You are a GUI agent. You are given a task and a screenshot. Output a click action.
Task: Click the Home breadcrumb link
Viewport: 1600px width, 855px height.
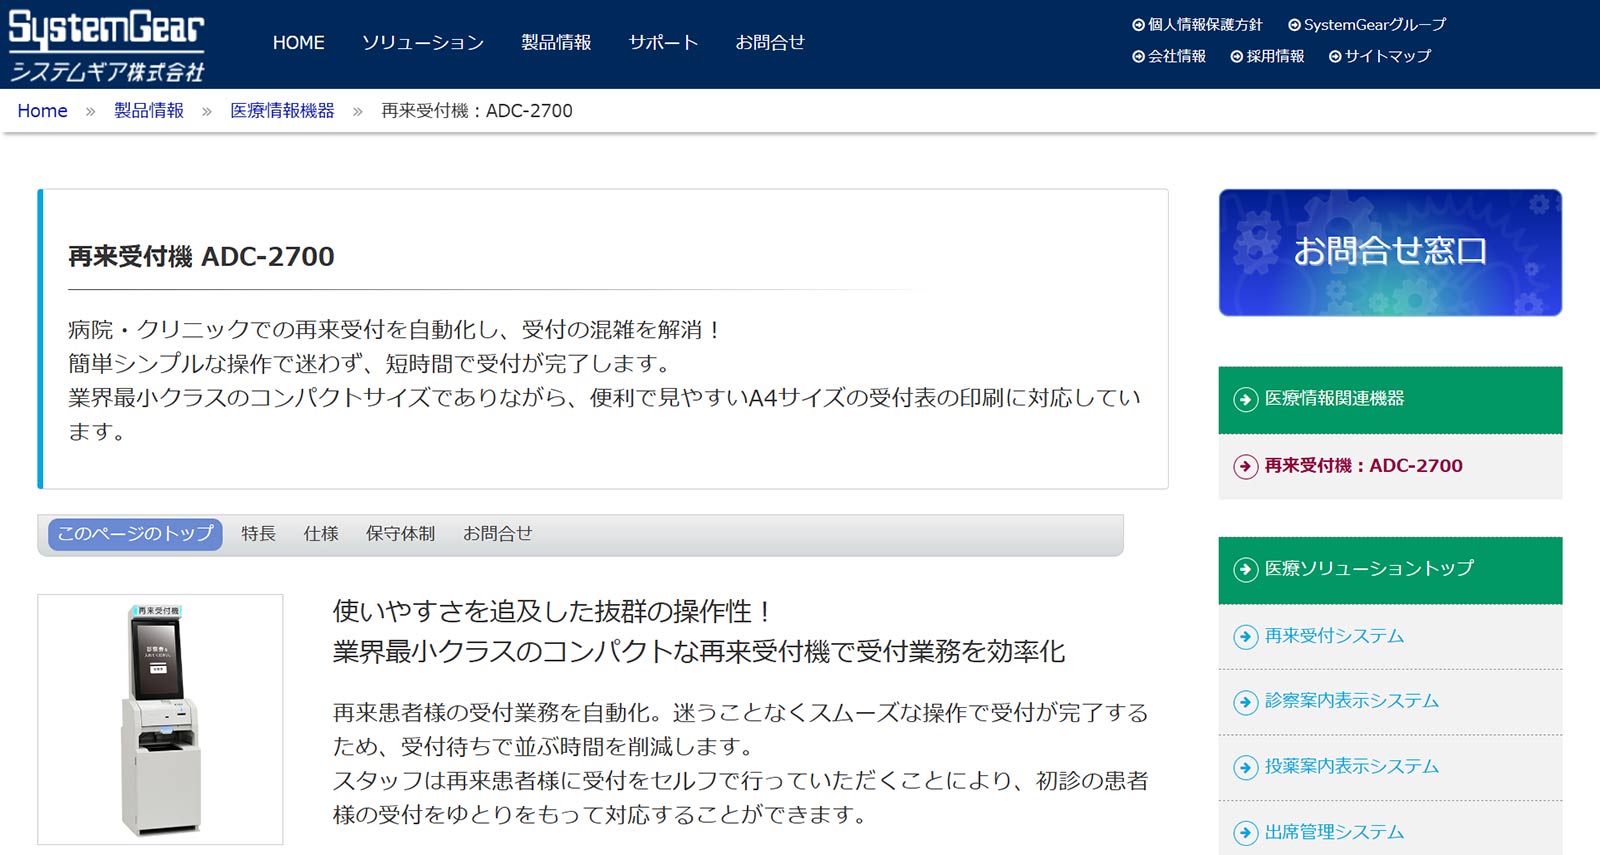(x=42, y=111)
